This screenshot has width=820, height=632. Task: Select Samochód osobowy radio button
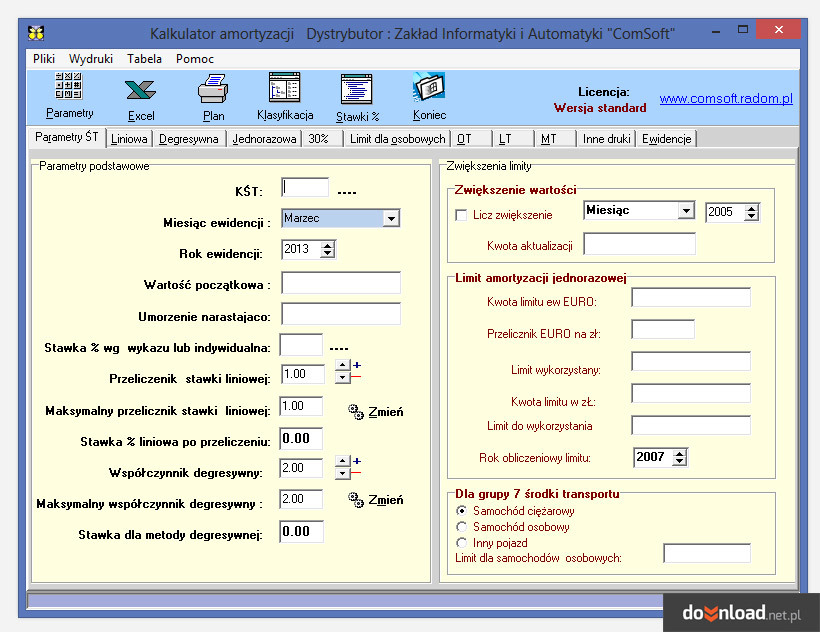coord(461,527)
